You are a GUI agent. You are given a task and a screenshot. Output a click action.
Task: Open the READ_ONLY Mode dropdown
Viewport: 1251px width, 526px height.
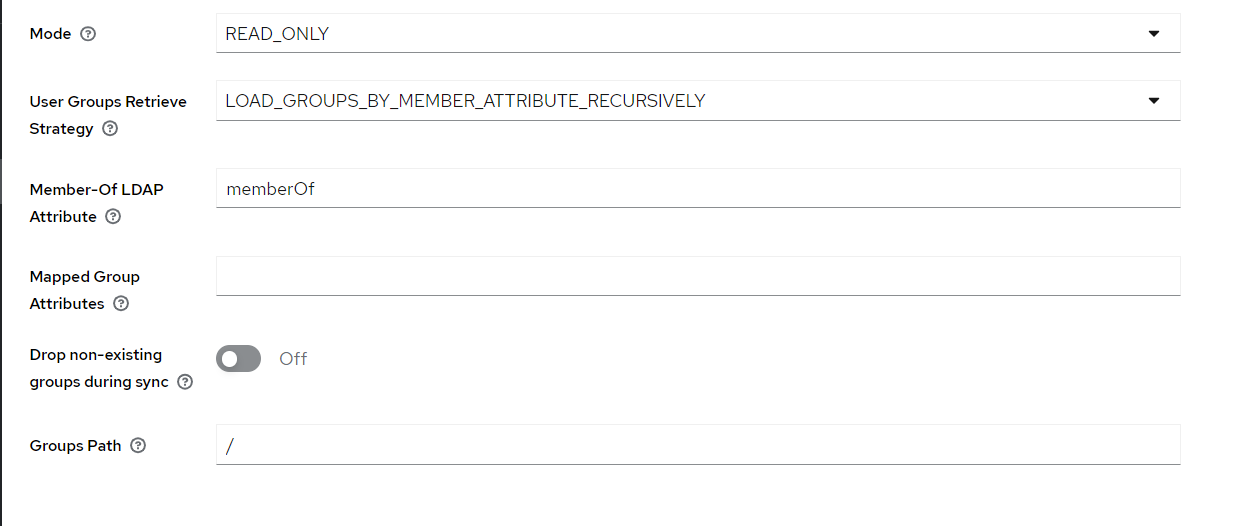(x=698, y=33)
